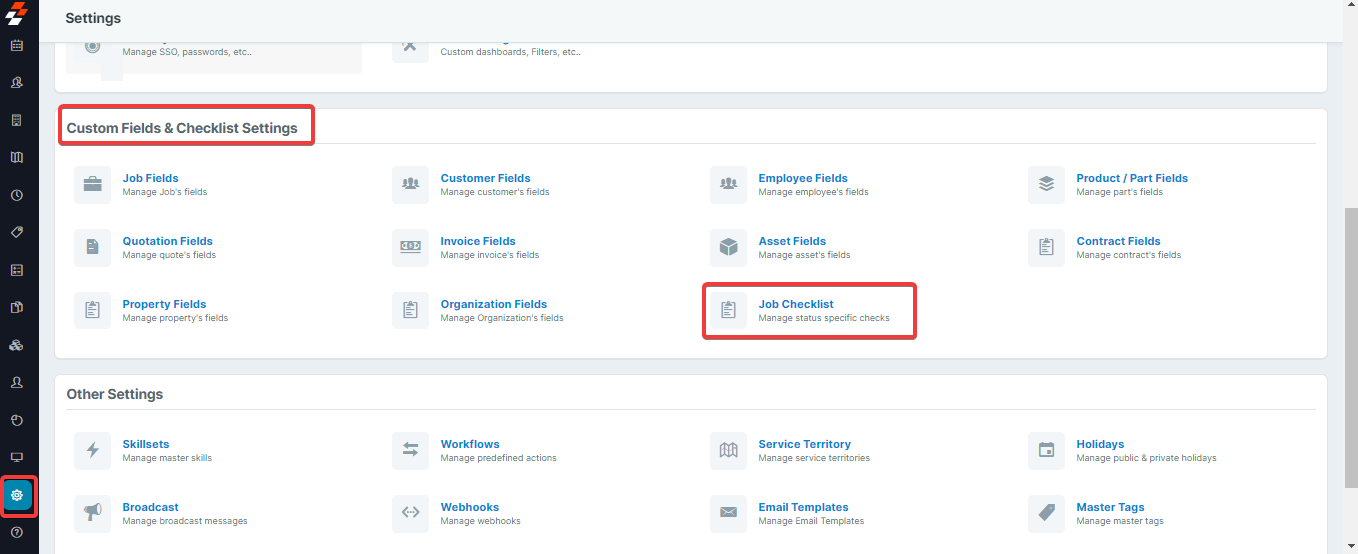The image size is (1358, 554).
Task: Open the help question mark in sidebar
Action: [x=17, y=533]
